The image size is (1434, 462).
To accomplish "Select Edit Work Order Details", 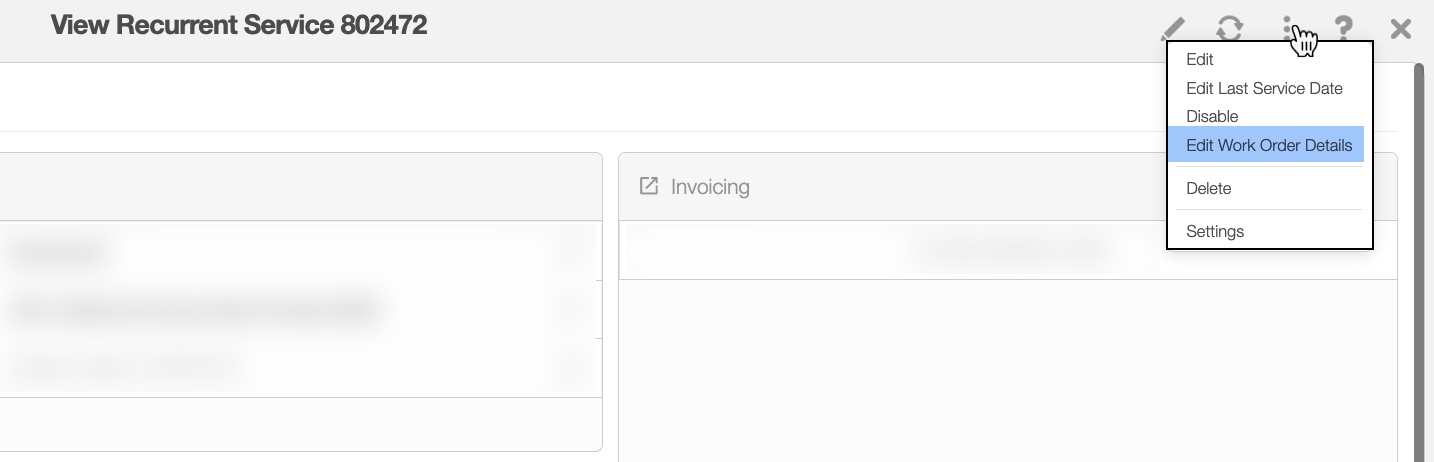I will tap(1268, 145).
